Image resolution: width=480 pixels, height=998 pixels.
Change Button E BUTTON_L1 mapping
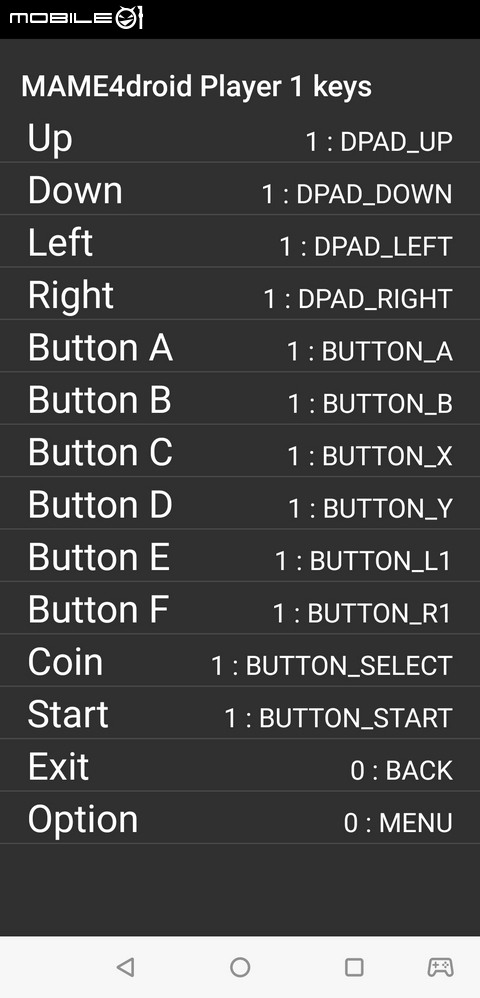coord(240,556)
